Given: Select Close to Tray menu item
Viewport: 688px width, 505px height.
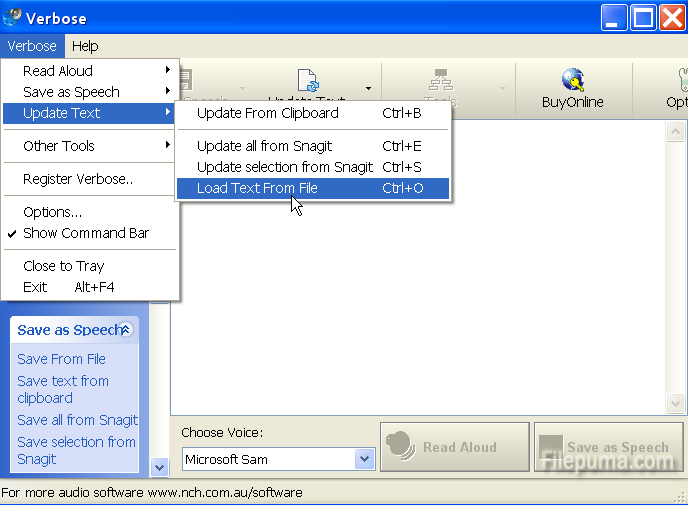Looking at the screenshot, I should click(x=90, y=266).
